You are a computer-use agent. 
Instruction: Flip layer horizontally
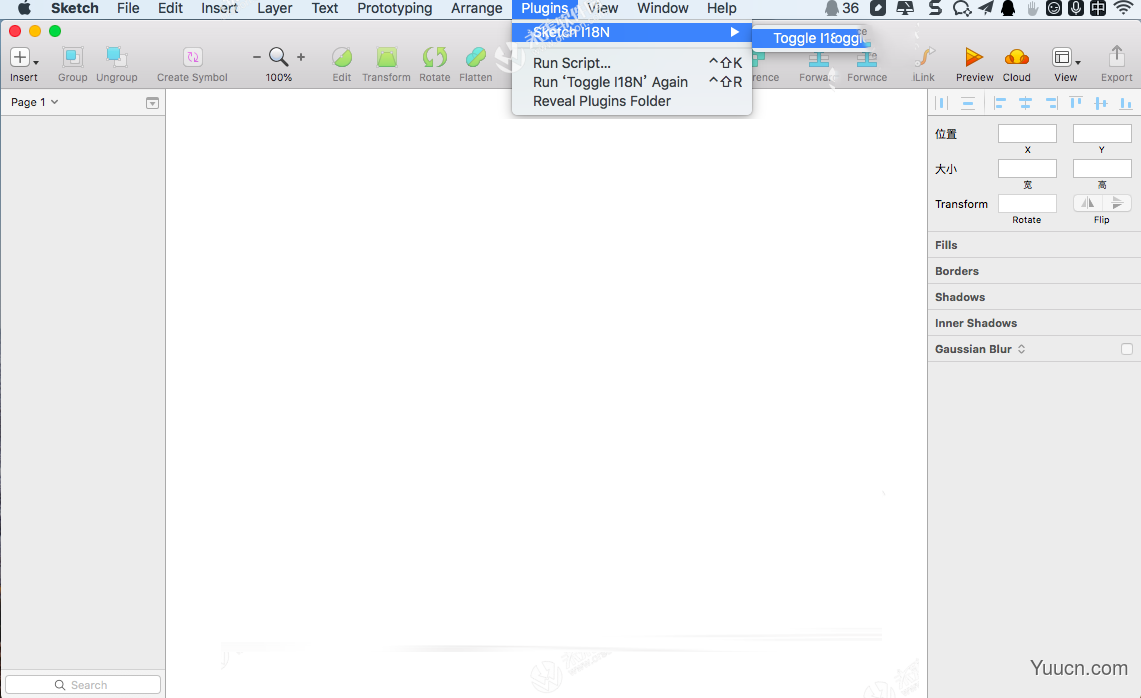coord(1088,203)
